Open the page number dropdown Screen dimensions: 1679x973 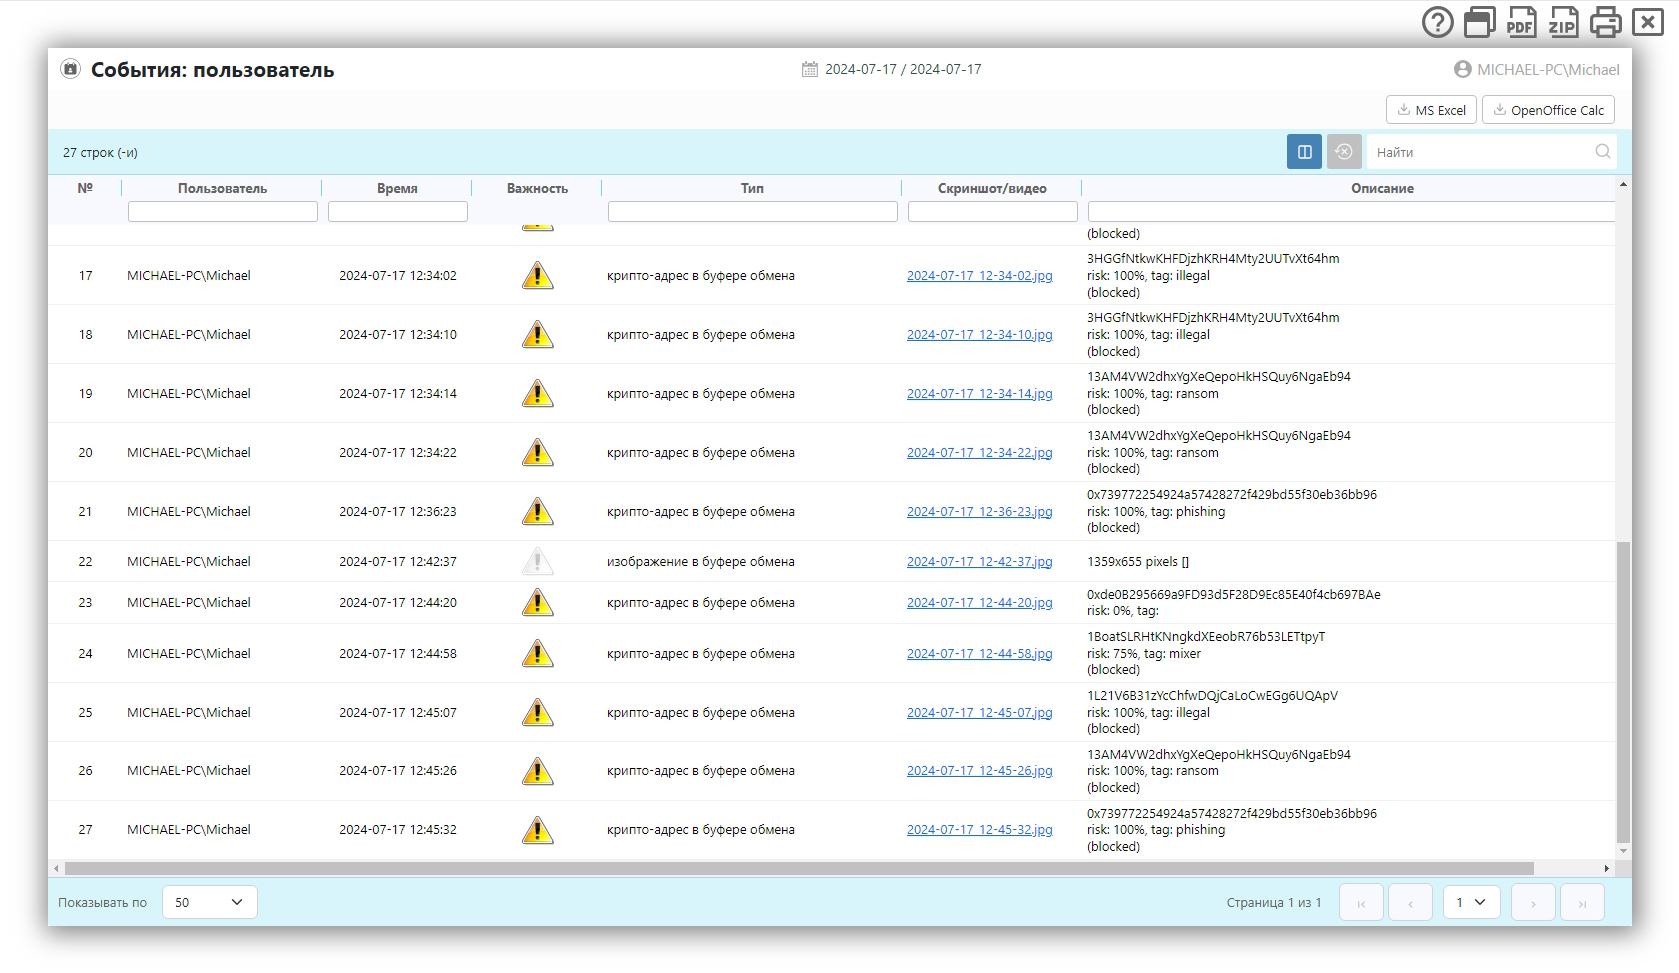1471,902
